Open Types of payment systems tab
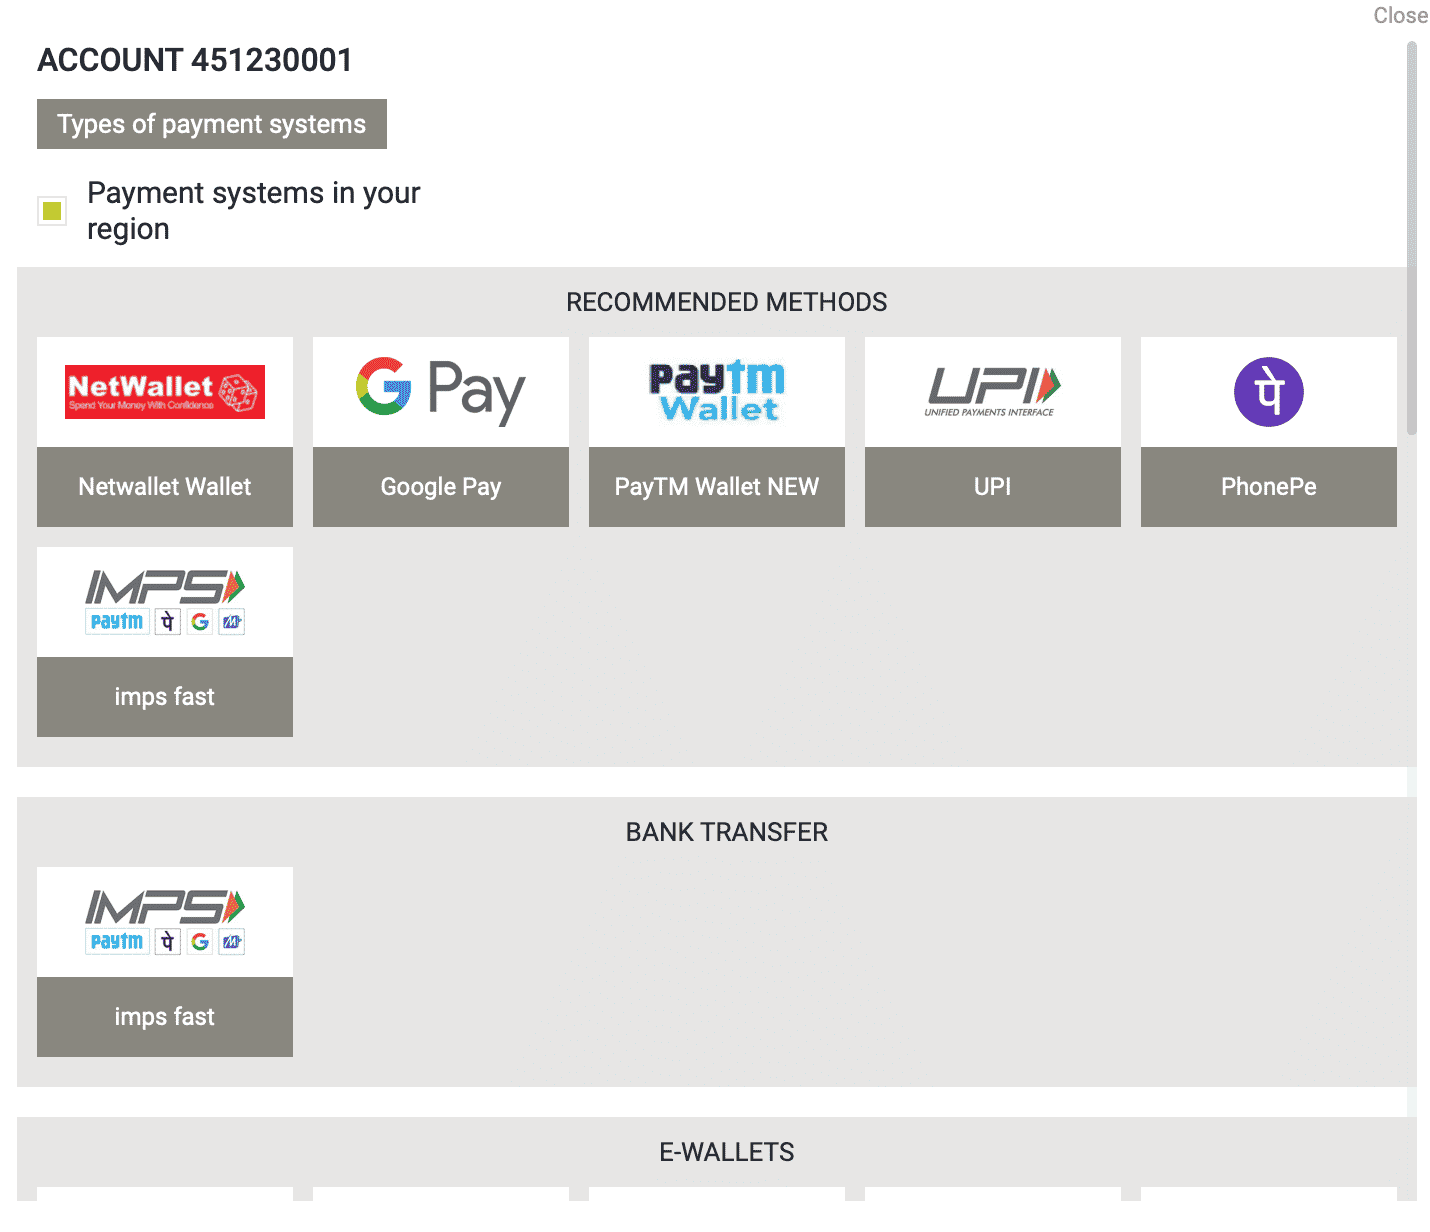Viewport: 1430px width, 1232px height. point(212,124)
